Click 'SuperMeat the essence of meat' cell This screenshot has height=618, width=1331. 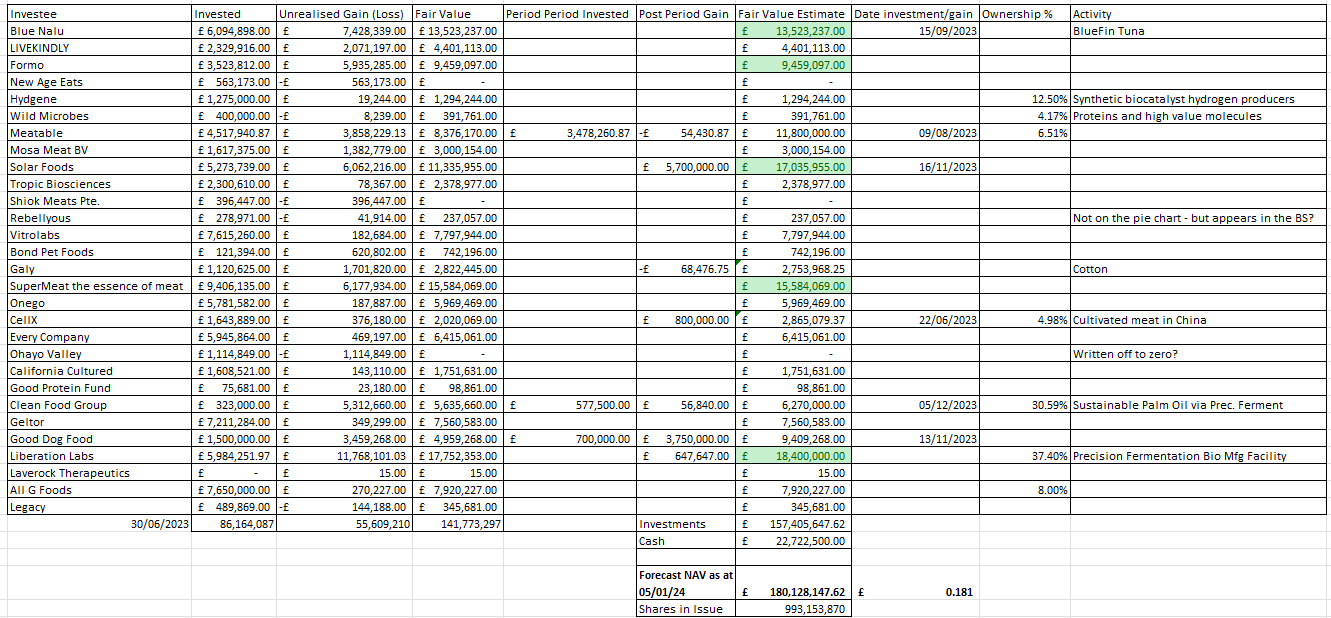pyautogui.click(x=99, y=286)
